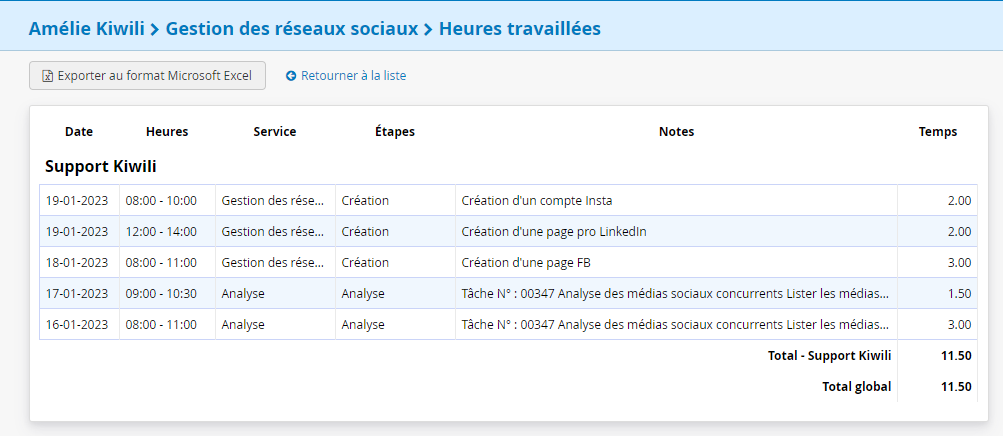Viewport: 1003px width, 436px height.
Task: Open Amélie Kiwili breadcrumb link
Action: coord(86,29)
